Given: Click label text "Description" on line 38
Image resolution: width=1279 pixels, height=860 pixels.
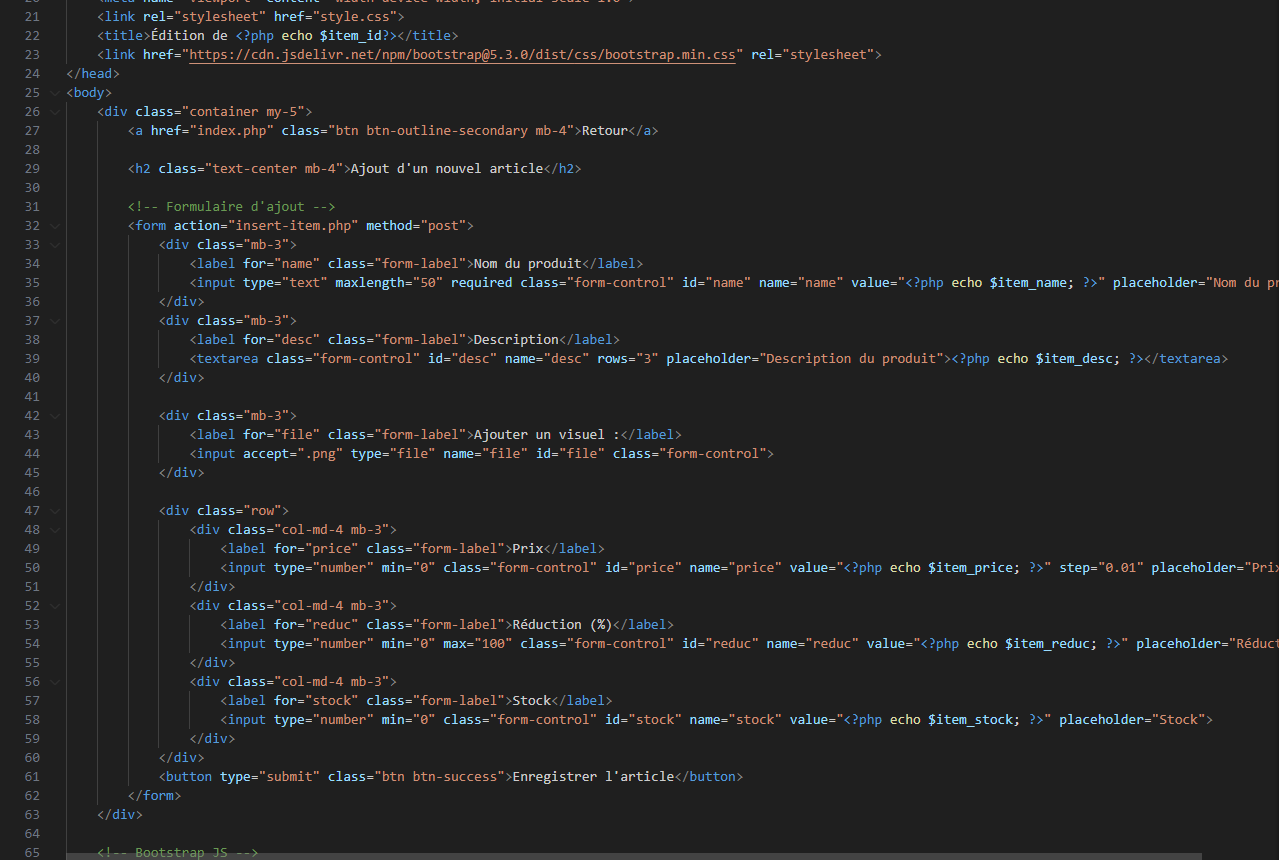Looking at the screenshot, I should pos(516,340).
